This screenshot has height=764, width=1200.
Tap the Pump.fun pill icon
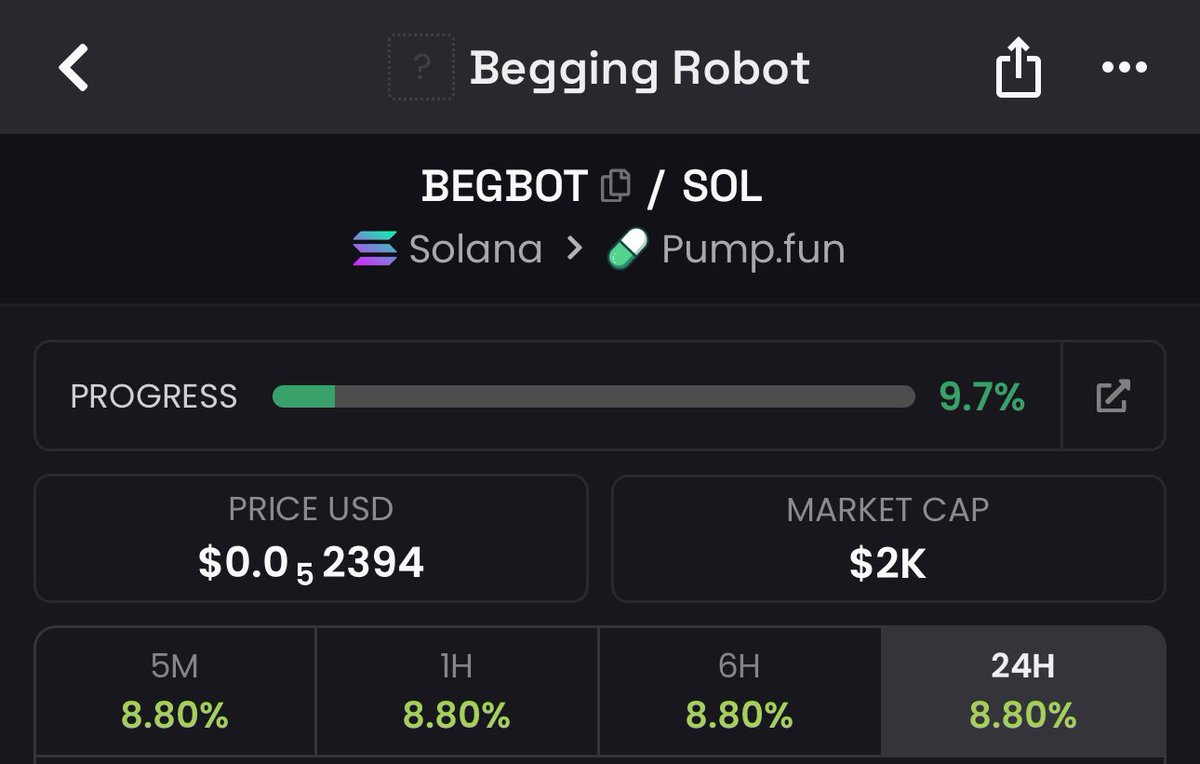629,248
